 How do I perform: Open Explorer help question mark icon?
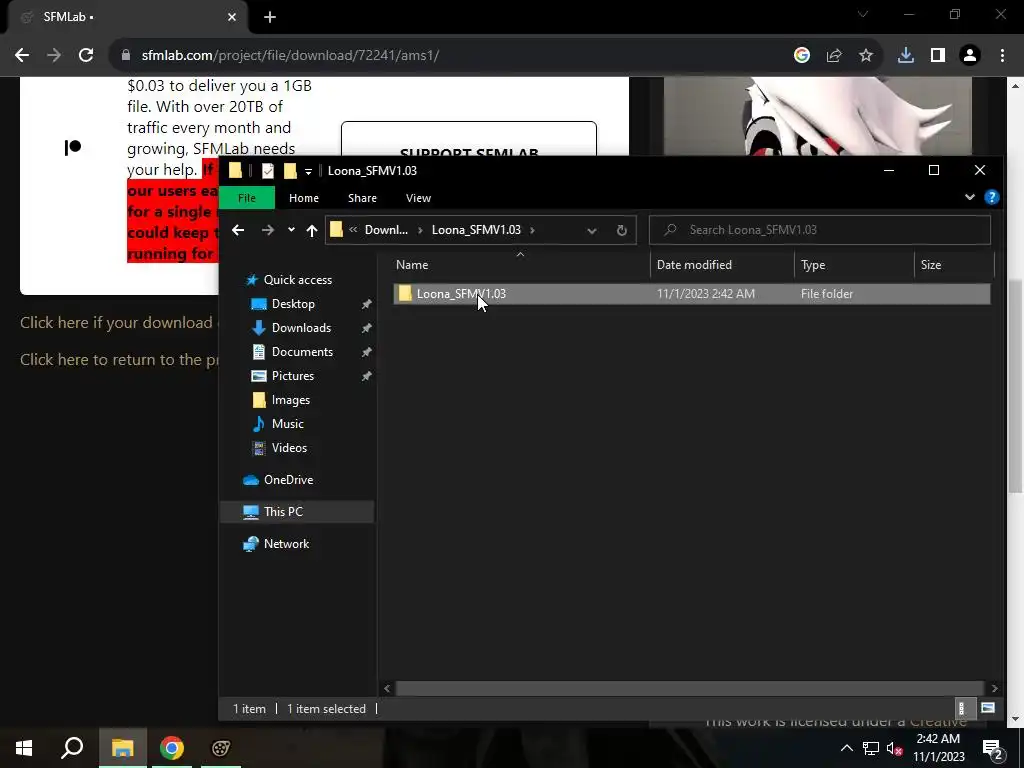(991, 197)
